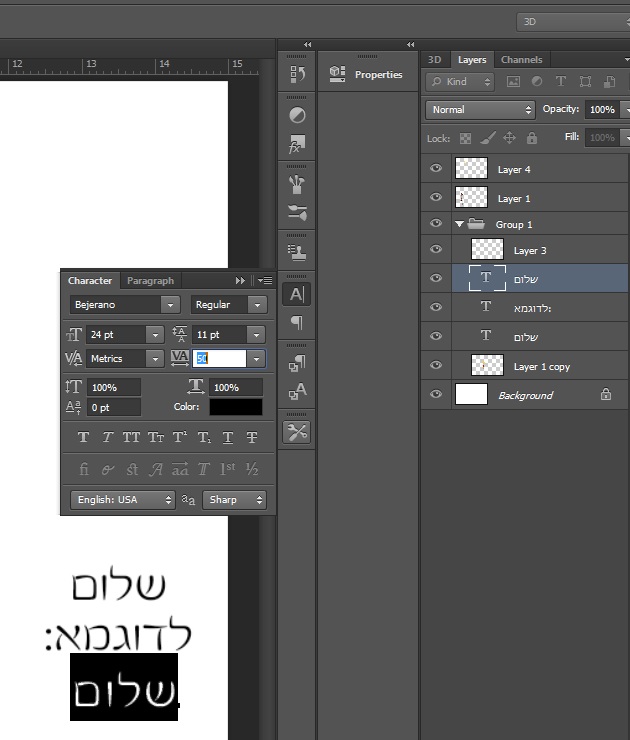Filter layers by adjustment layers icon
Viewport: 630px width, 740px height.
coord(537,82)
